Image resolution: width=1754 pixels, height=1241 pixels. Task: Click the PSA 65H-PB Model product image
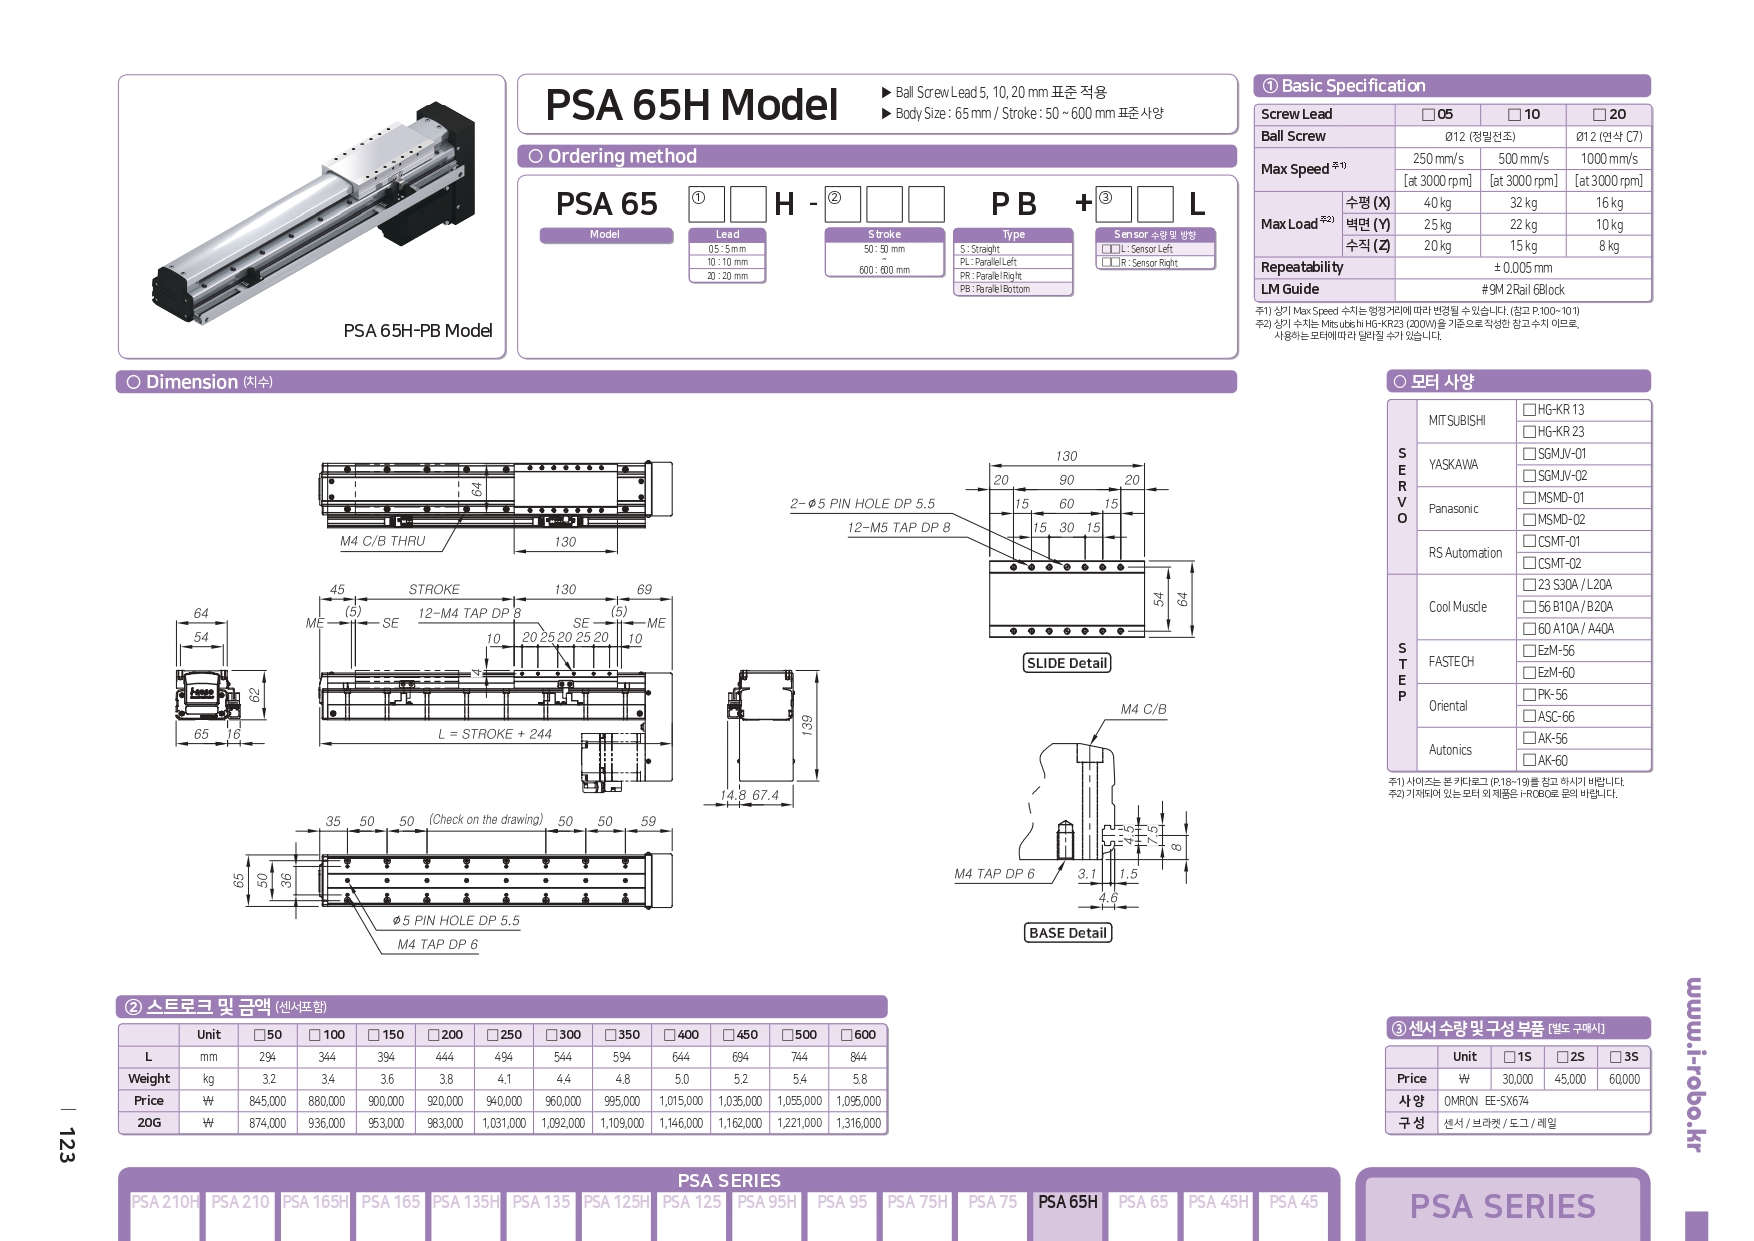[x=315, y=213]
